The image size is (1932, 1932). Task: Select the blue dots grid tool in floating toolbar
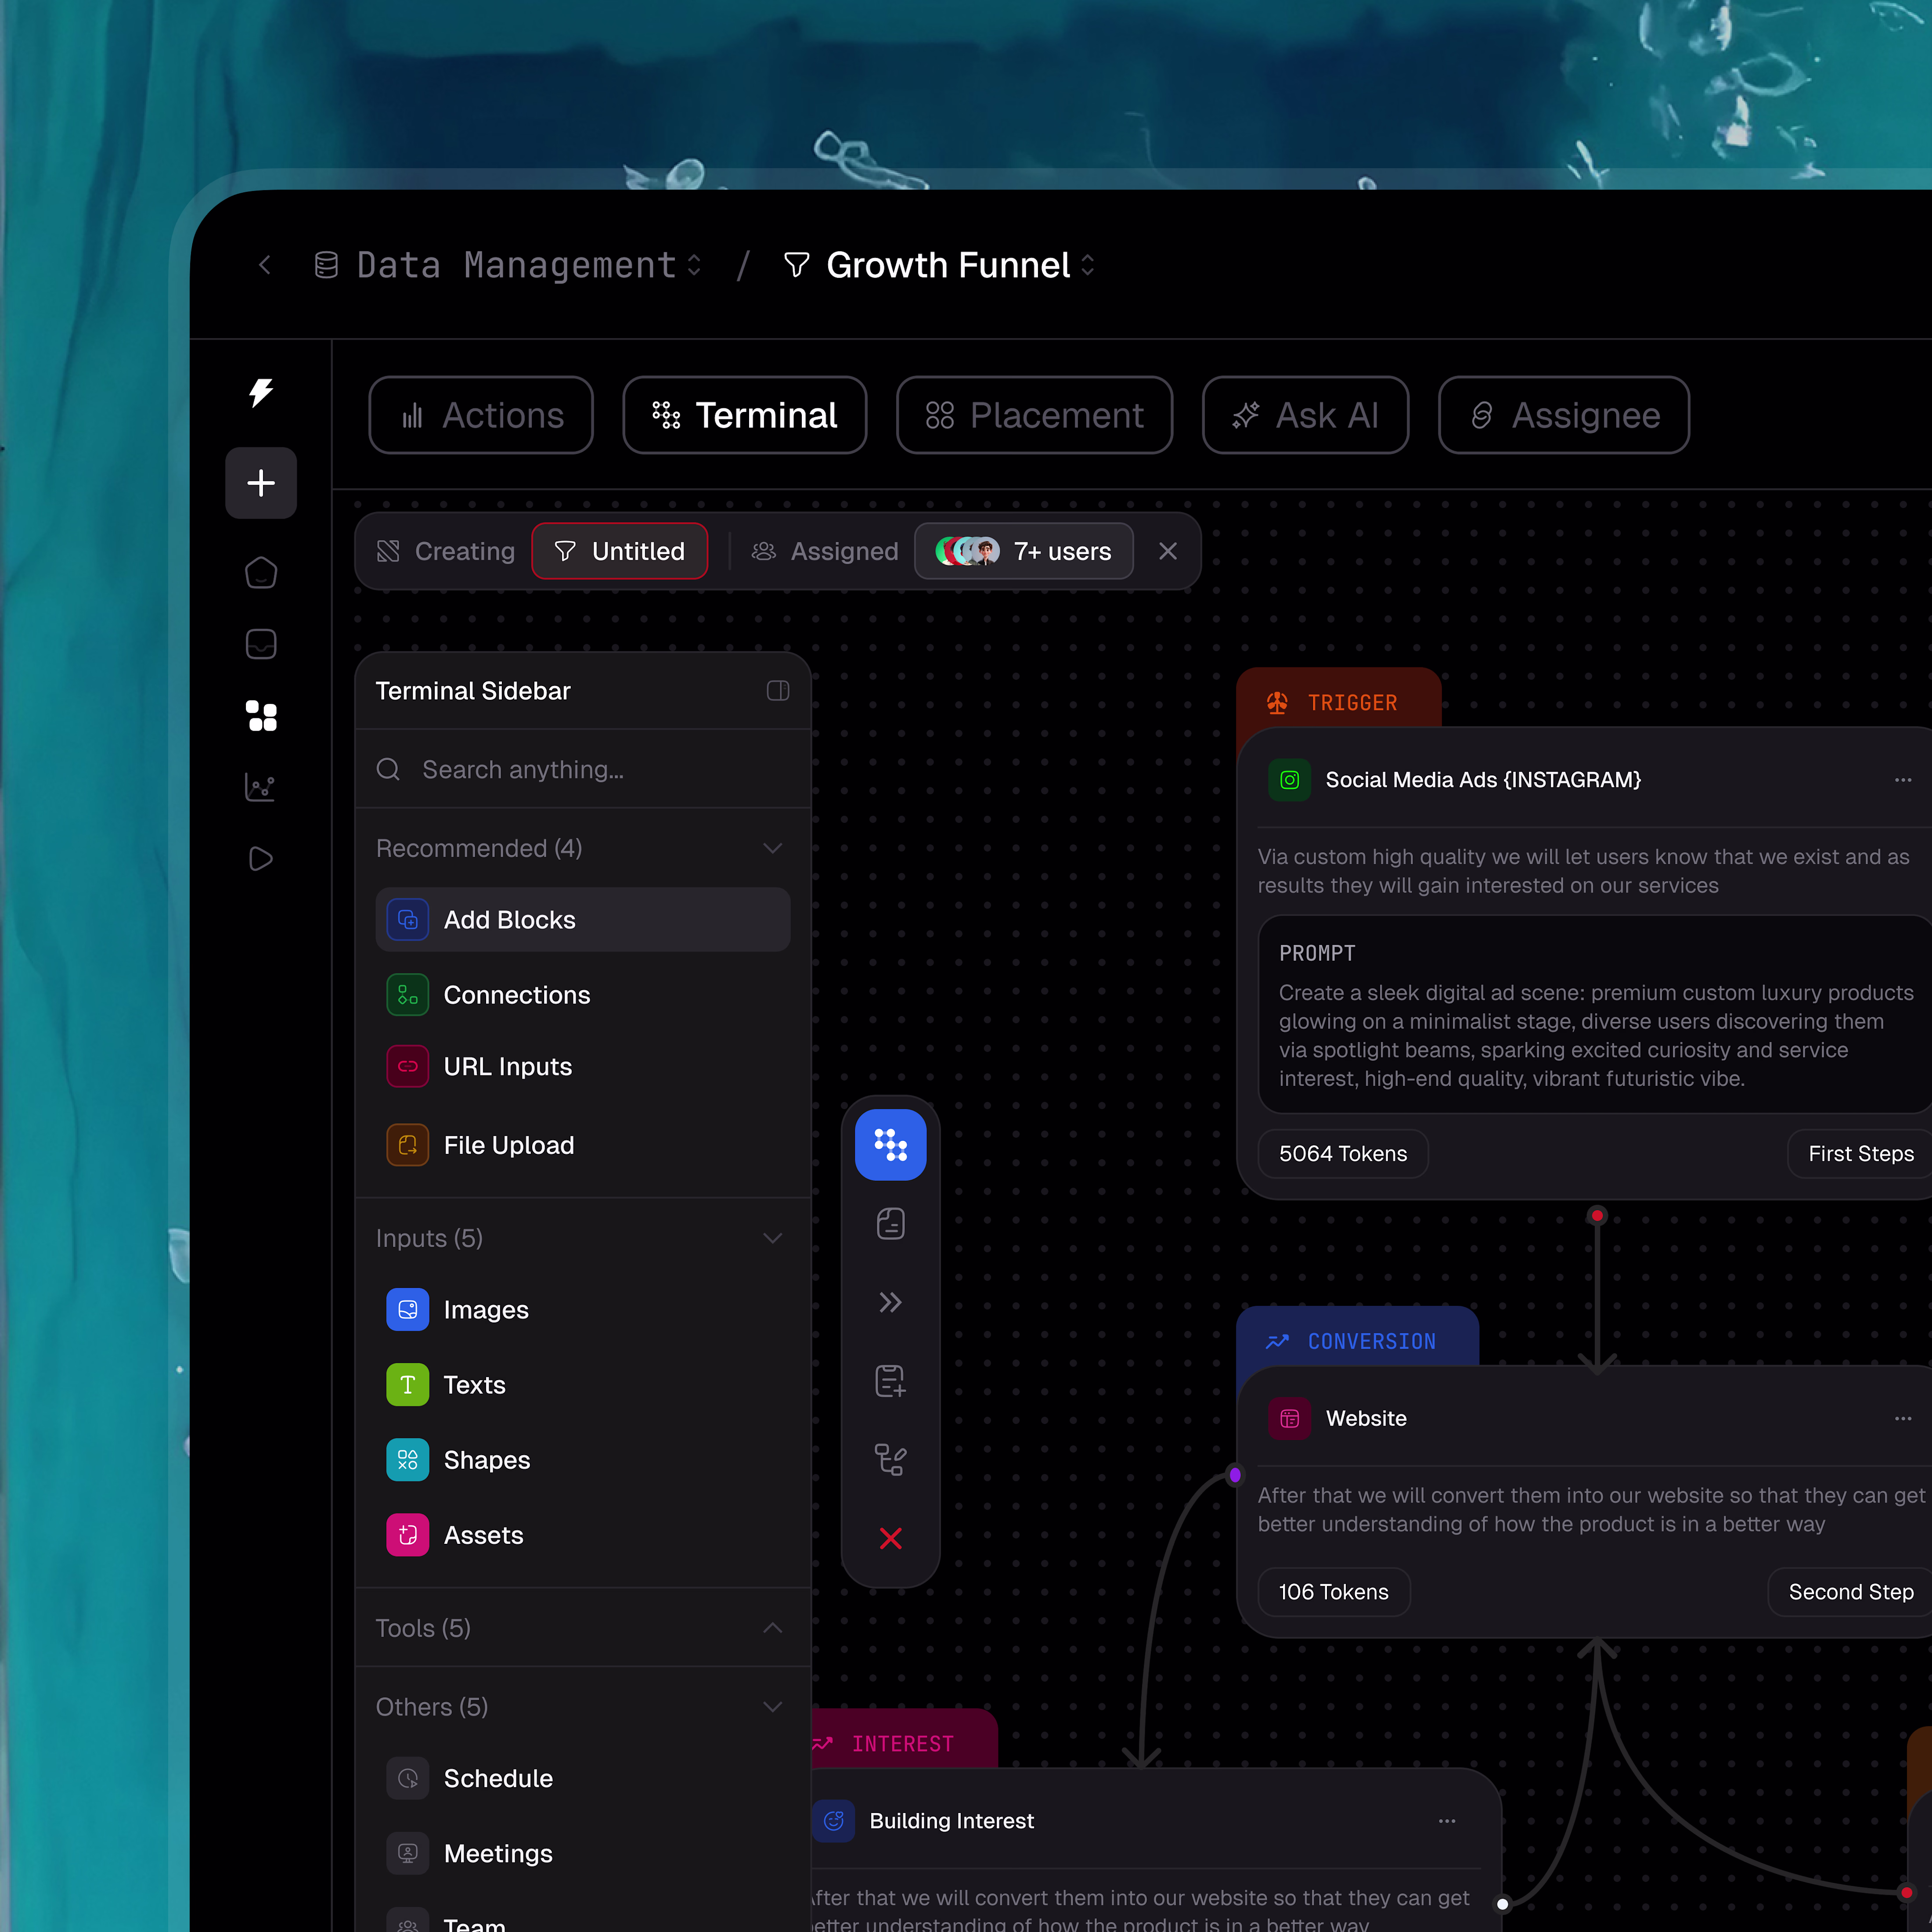(890, 1145)
